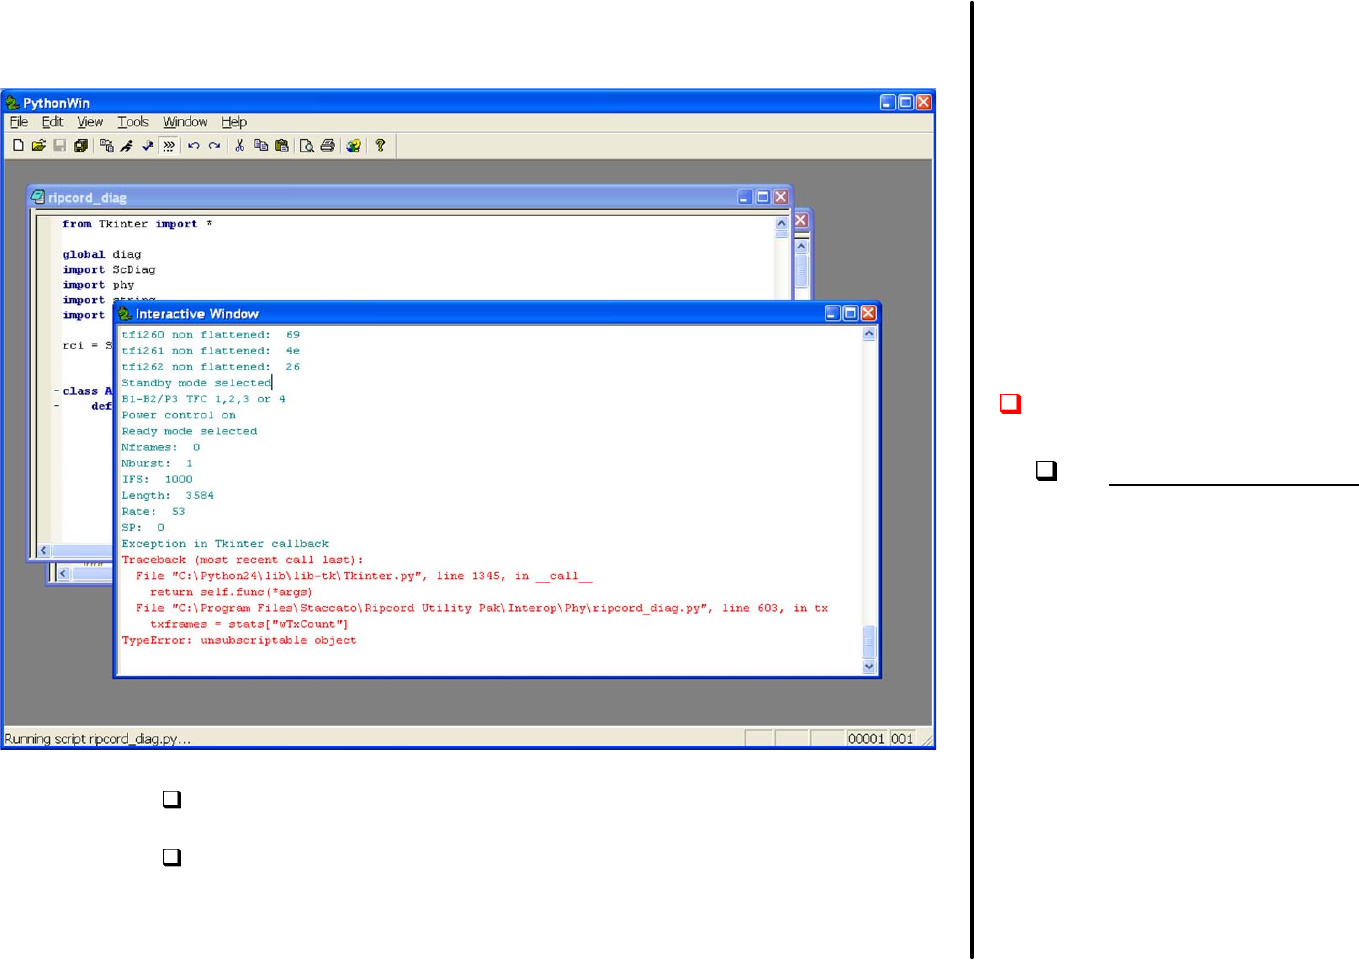Open the Help menu
Image resolution: width=1359 pixels, height=960 pixels.
pos(234,122)
